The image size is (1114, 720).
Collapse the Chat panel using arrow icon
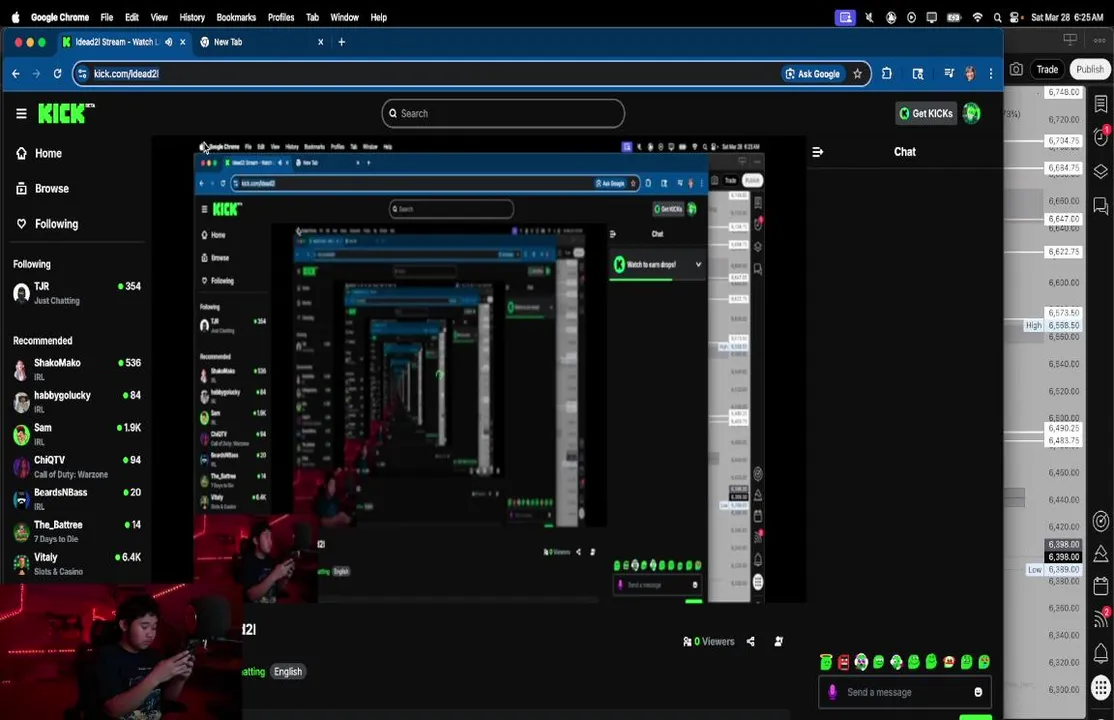818,152
